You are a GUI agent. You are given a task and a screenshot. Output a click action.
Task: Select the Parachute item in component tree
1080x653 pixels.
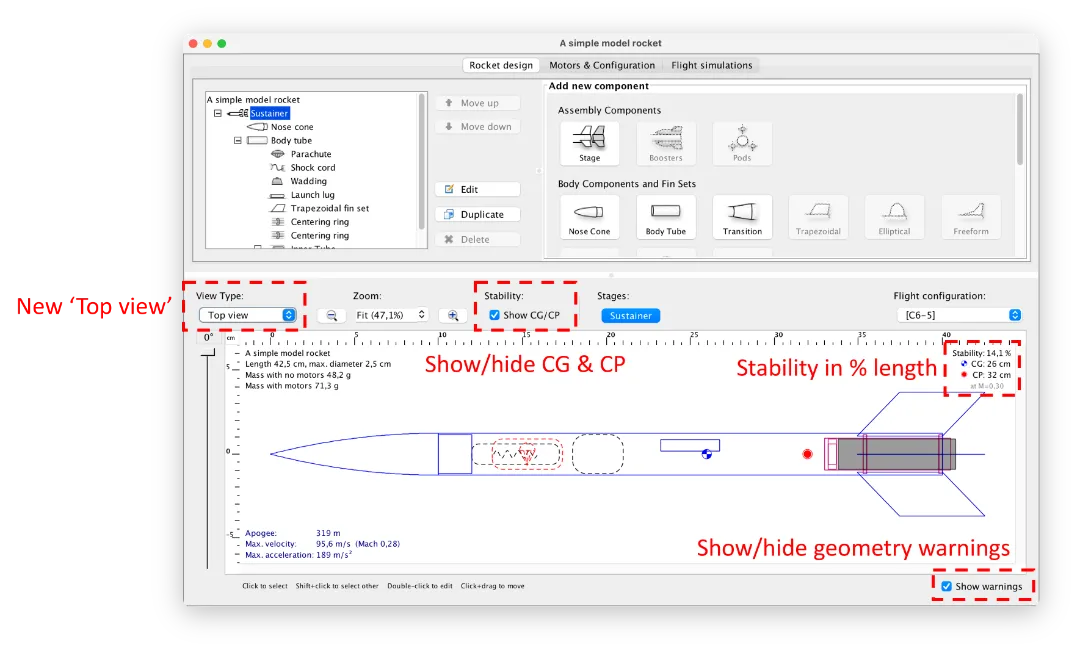(x=311, y=154)
